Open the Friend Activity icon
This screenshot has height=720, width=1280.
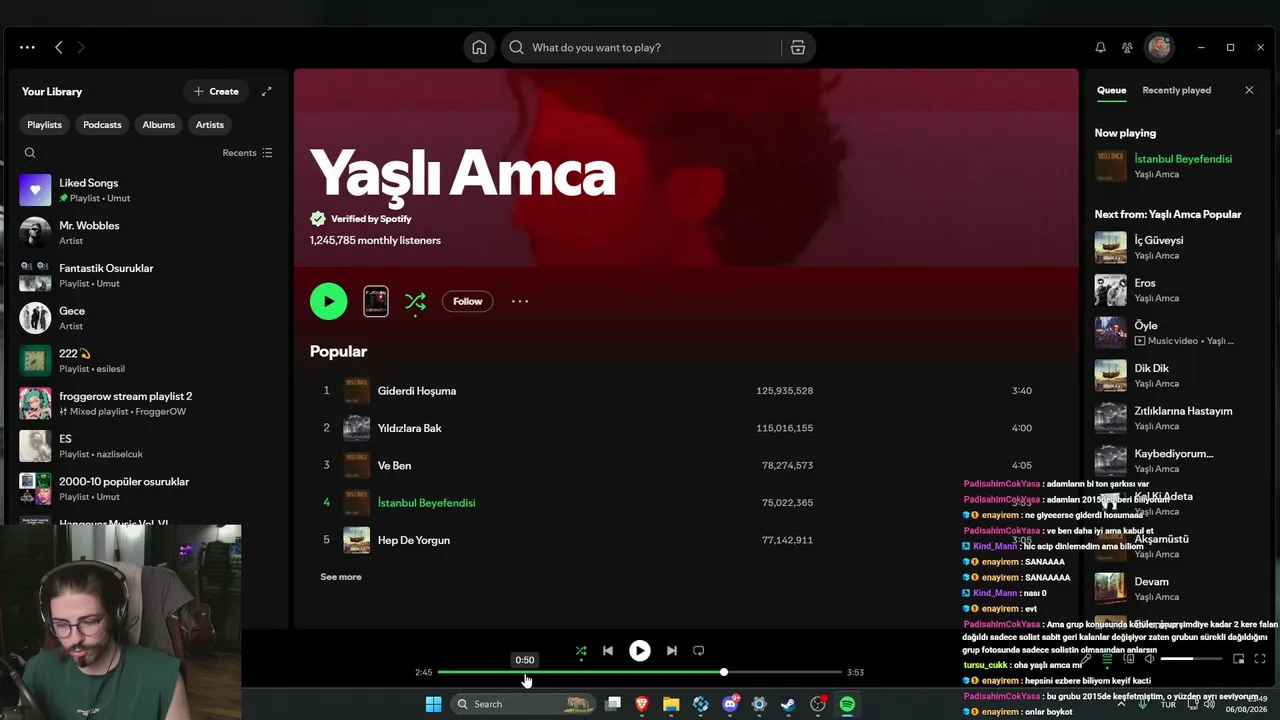tap(1127, 47)
